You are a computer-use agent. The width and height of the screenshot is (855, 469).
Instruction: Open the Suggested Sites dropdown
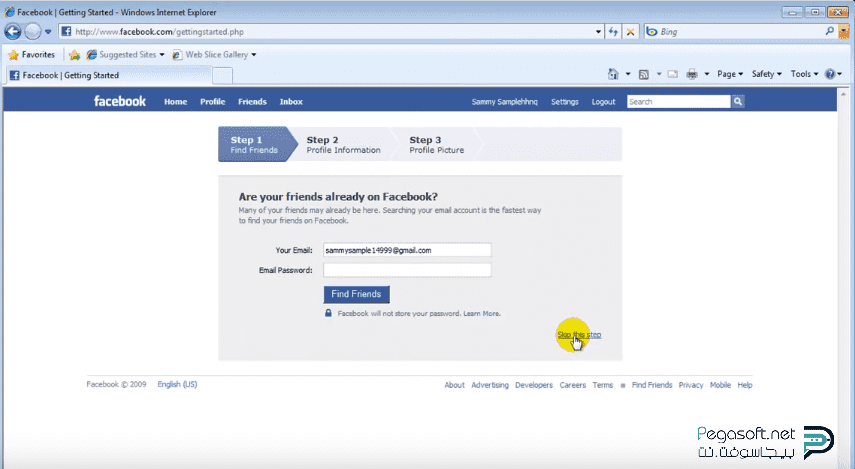(x=125, y=55)
